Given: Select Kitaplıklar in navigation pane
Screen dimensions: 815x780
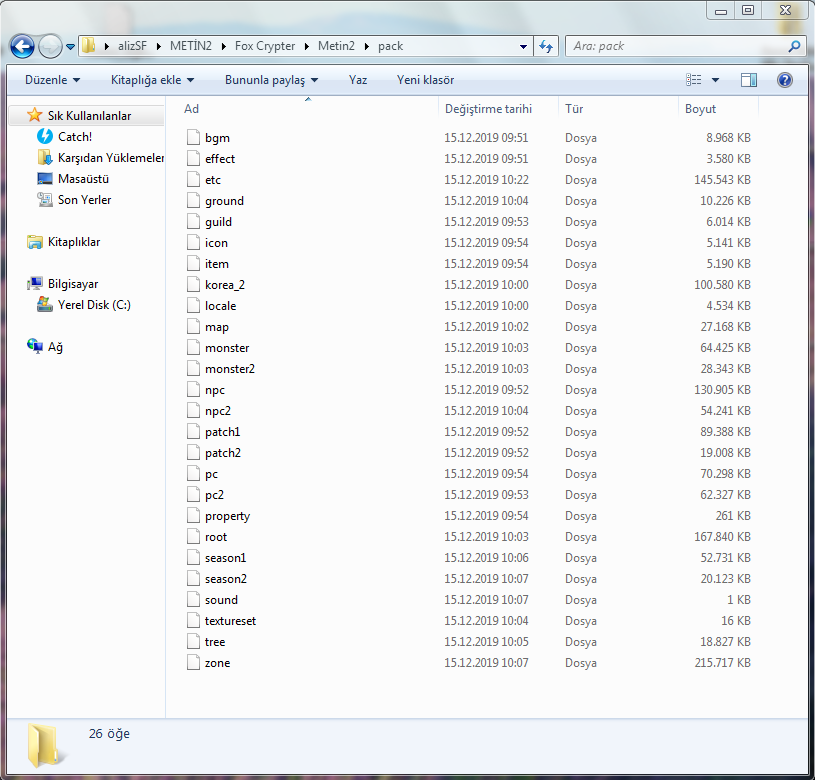Looking at the screenshot, I should pos(74,242).
